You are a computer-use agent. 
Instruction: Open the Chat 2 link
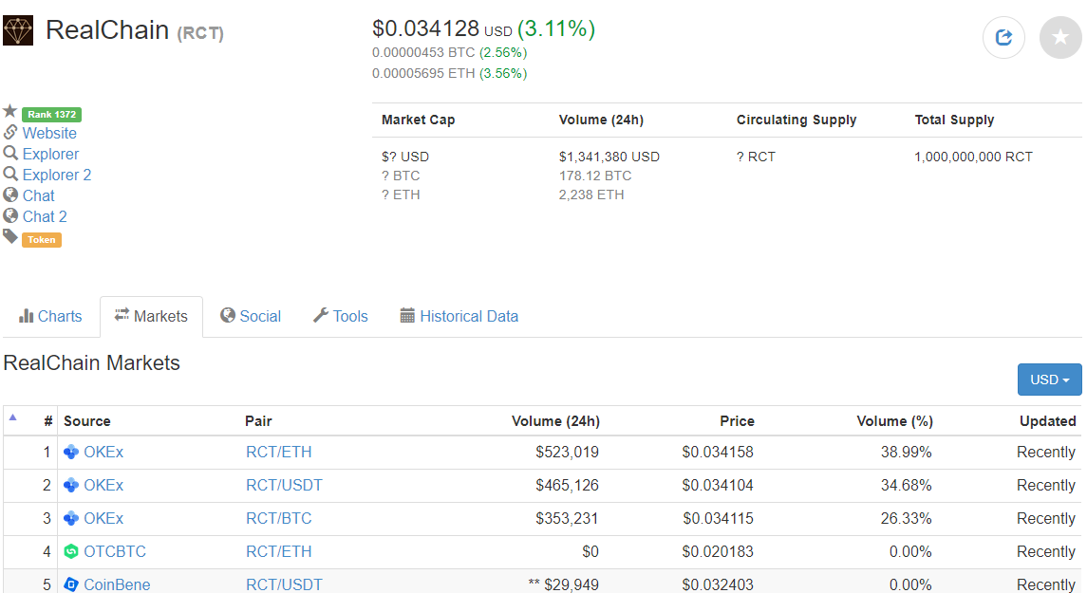44,216
